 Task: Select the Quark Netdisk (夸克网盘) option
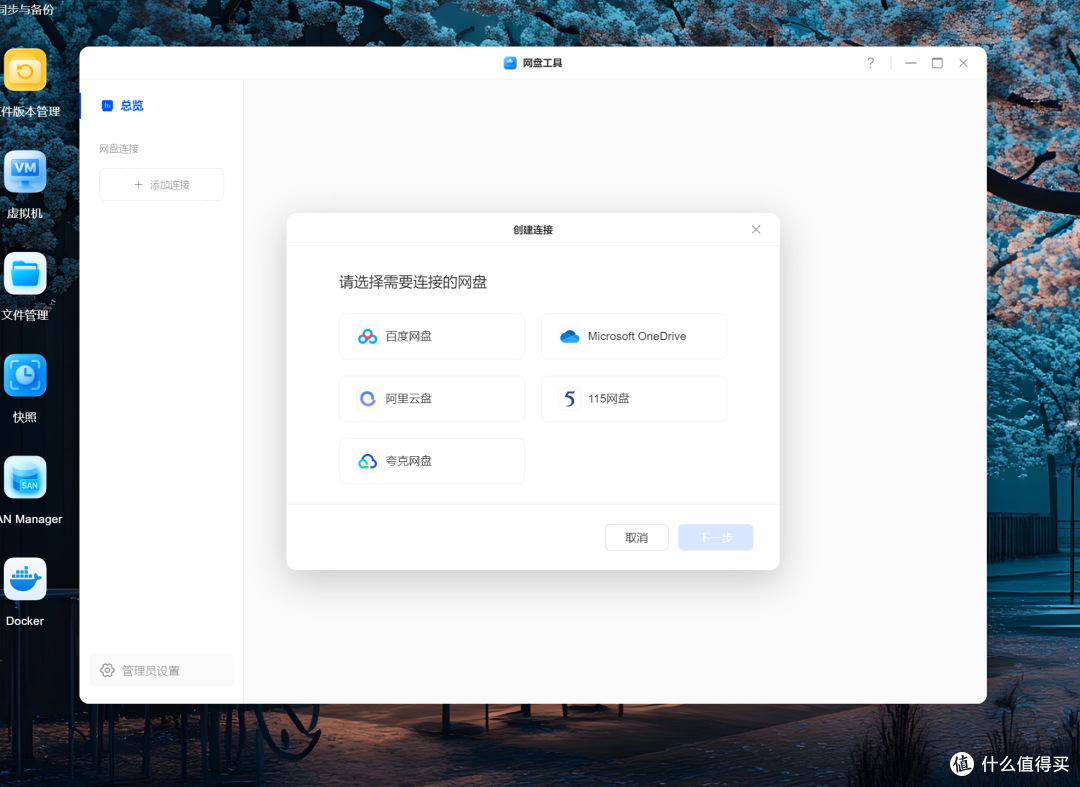pyautogui.click(x=432, y=461)
